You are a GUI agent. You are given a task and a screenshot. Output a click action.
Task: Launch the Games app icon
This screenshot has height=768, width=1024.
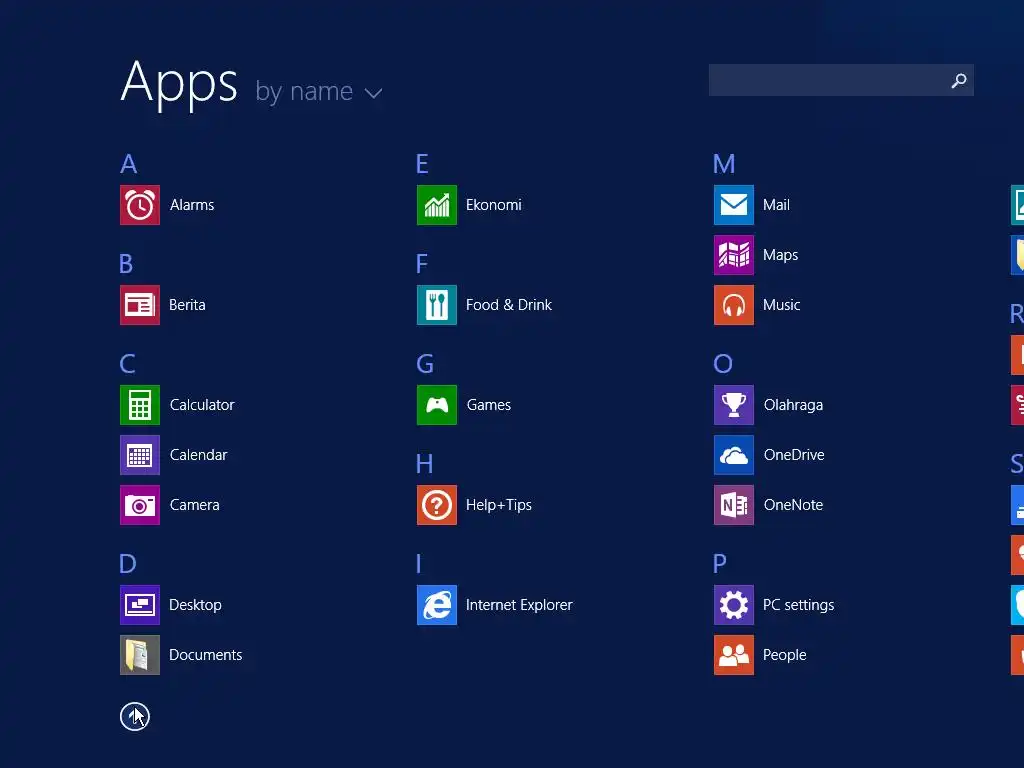pos(437,405)
